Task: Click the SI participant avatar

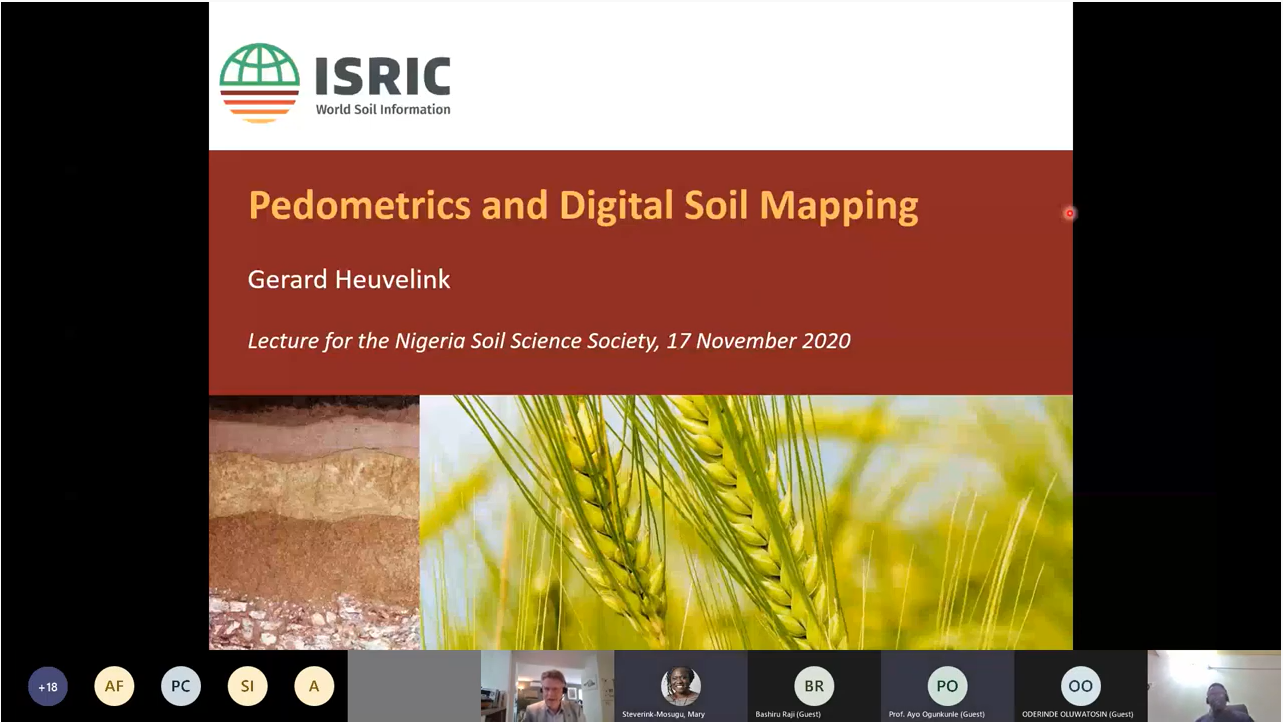Action: [247, 687]
